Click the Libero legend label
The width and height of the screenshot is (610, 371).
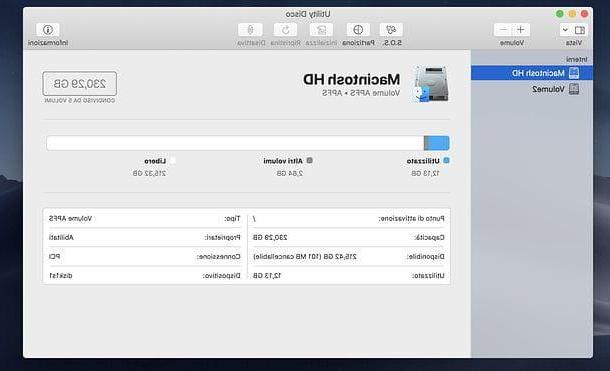tap(155, 161)
